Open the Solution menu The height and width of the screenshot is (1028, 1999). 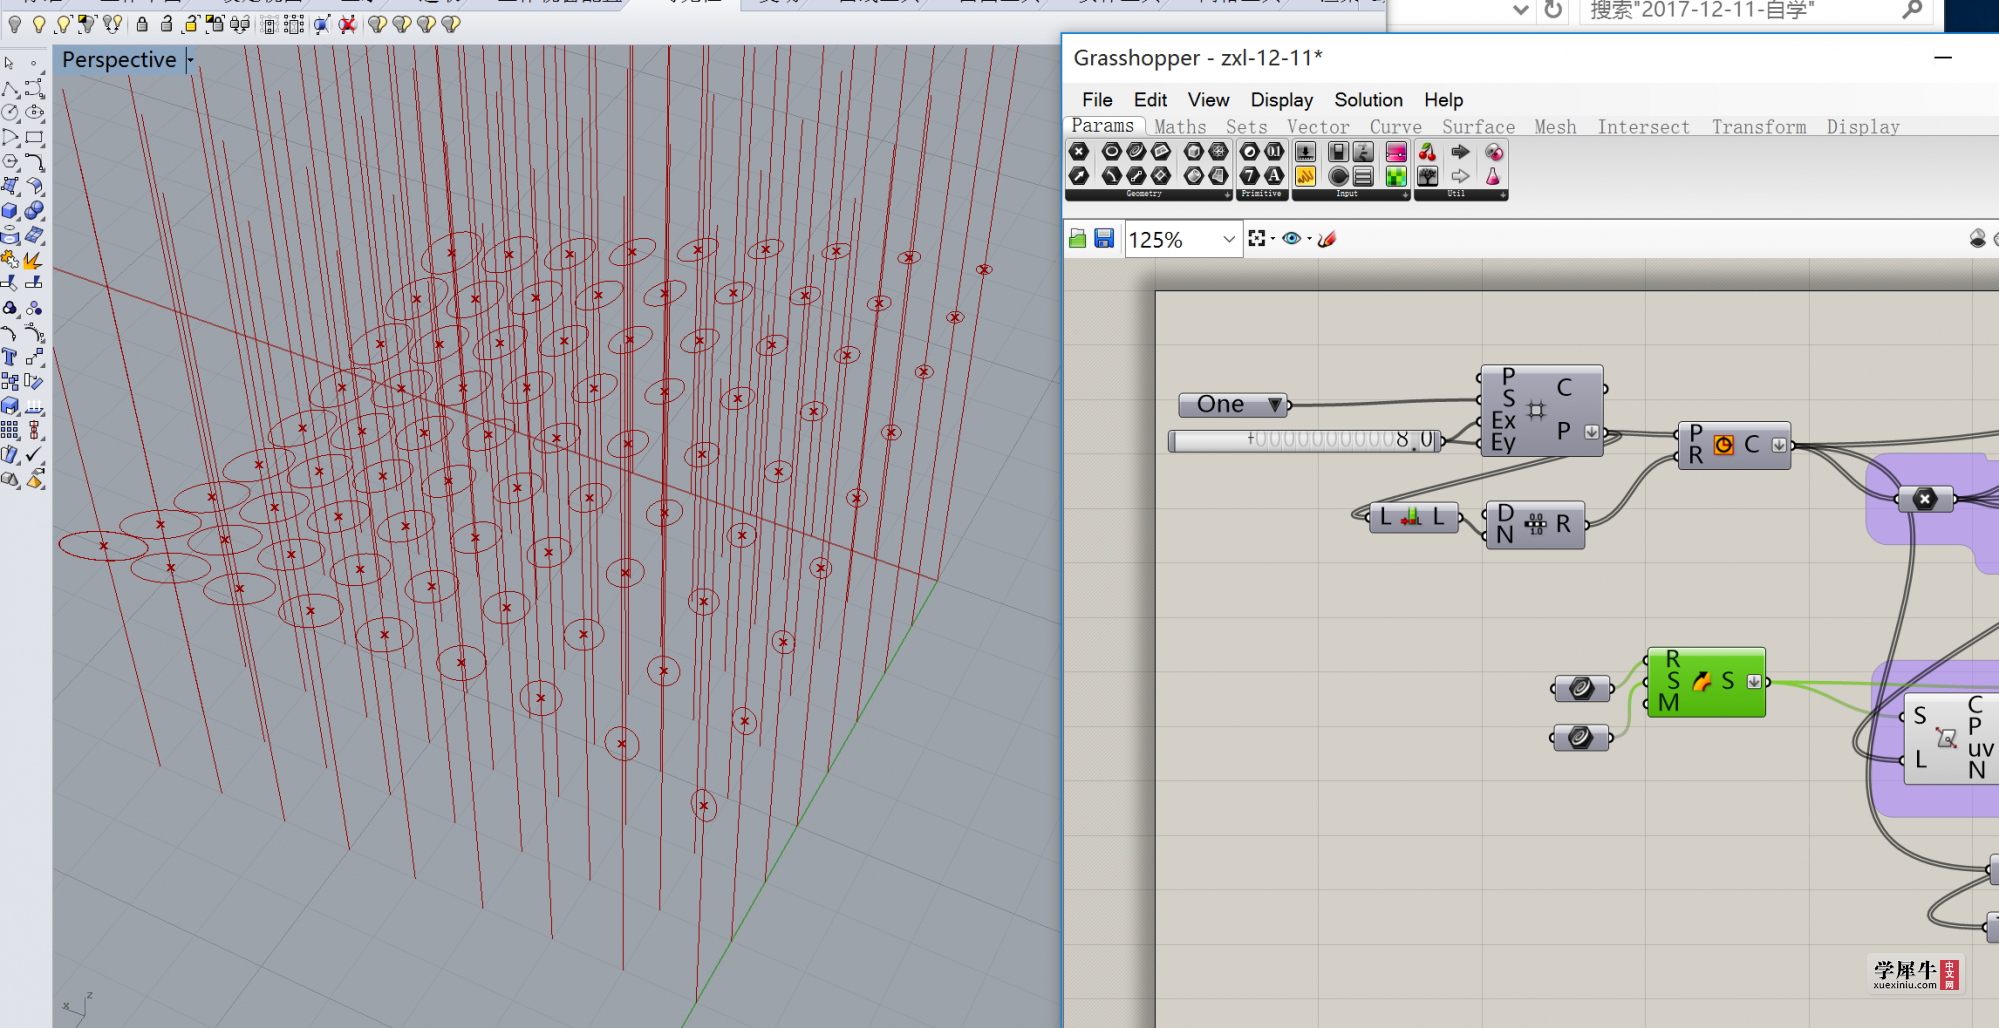(x=1368, y=100)
